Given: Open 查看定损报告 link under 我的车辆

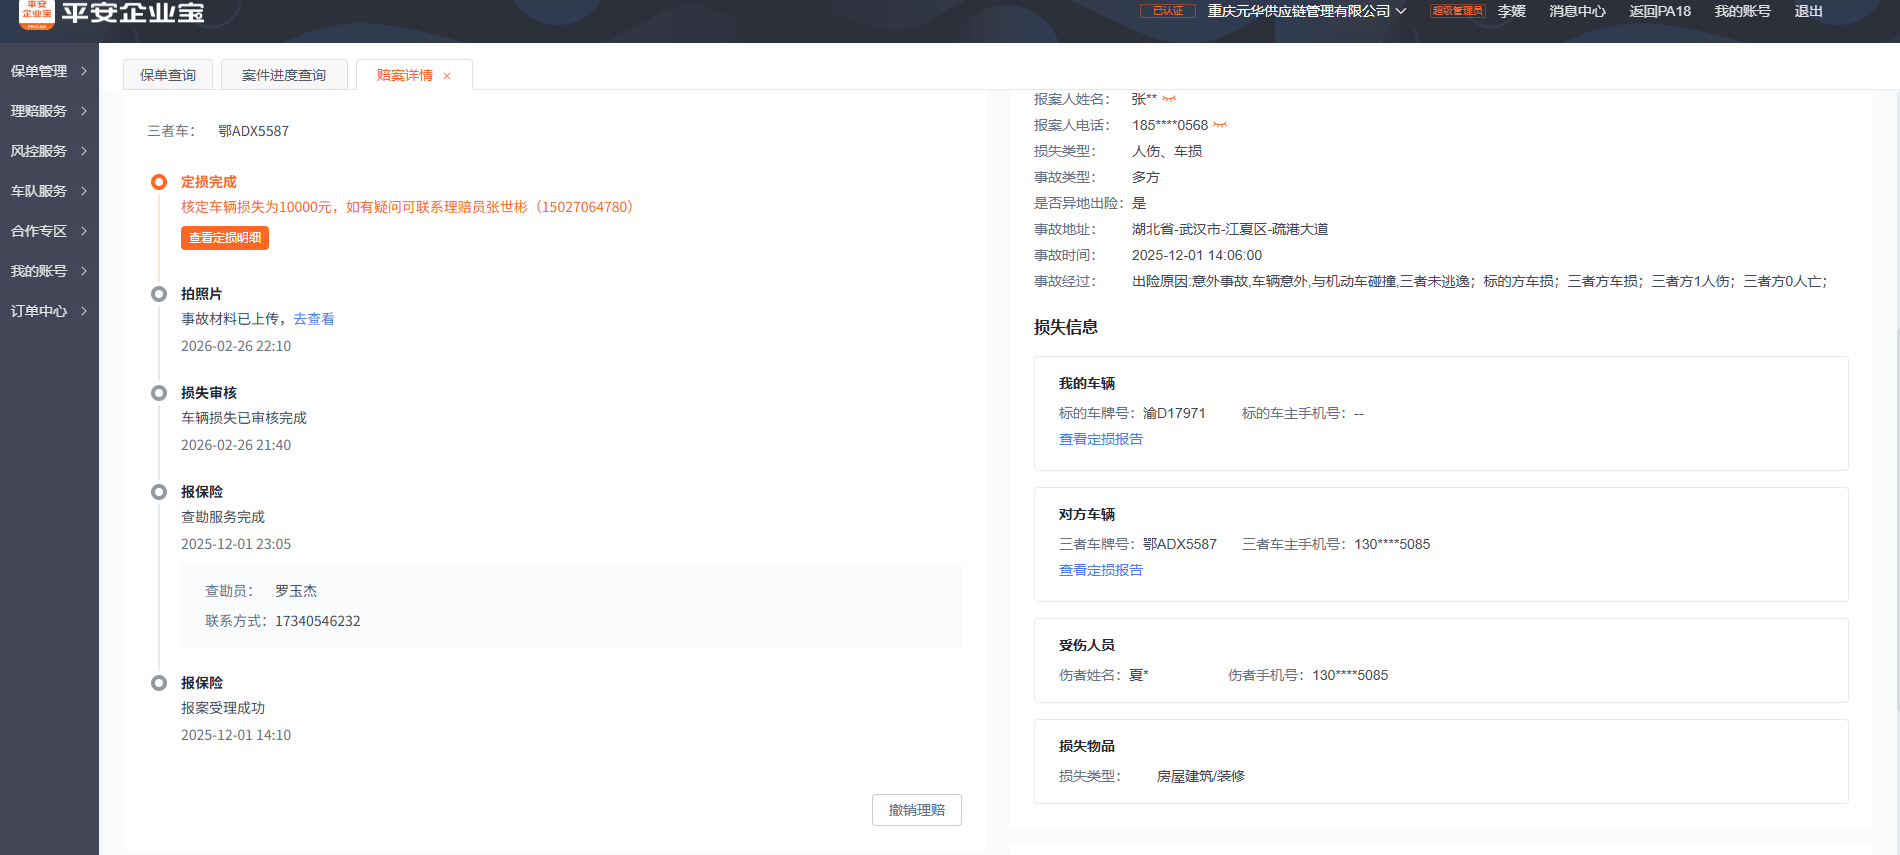Looking at the screenshot, I should [1100, 439].
